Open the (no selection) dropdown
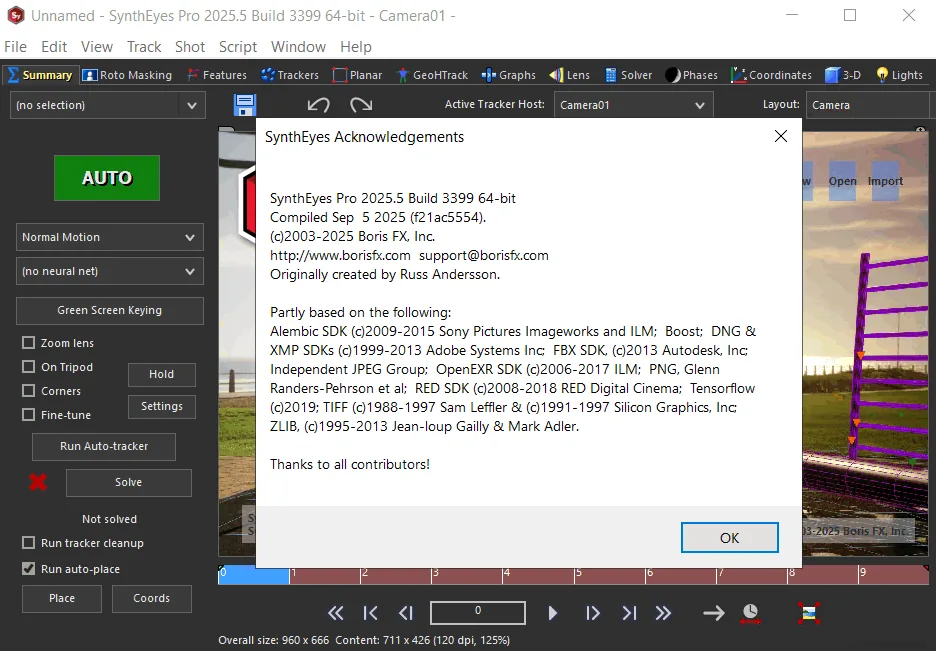Image resolution: width=936 pixels, height=651 pixels. (108, 105)
